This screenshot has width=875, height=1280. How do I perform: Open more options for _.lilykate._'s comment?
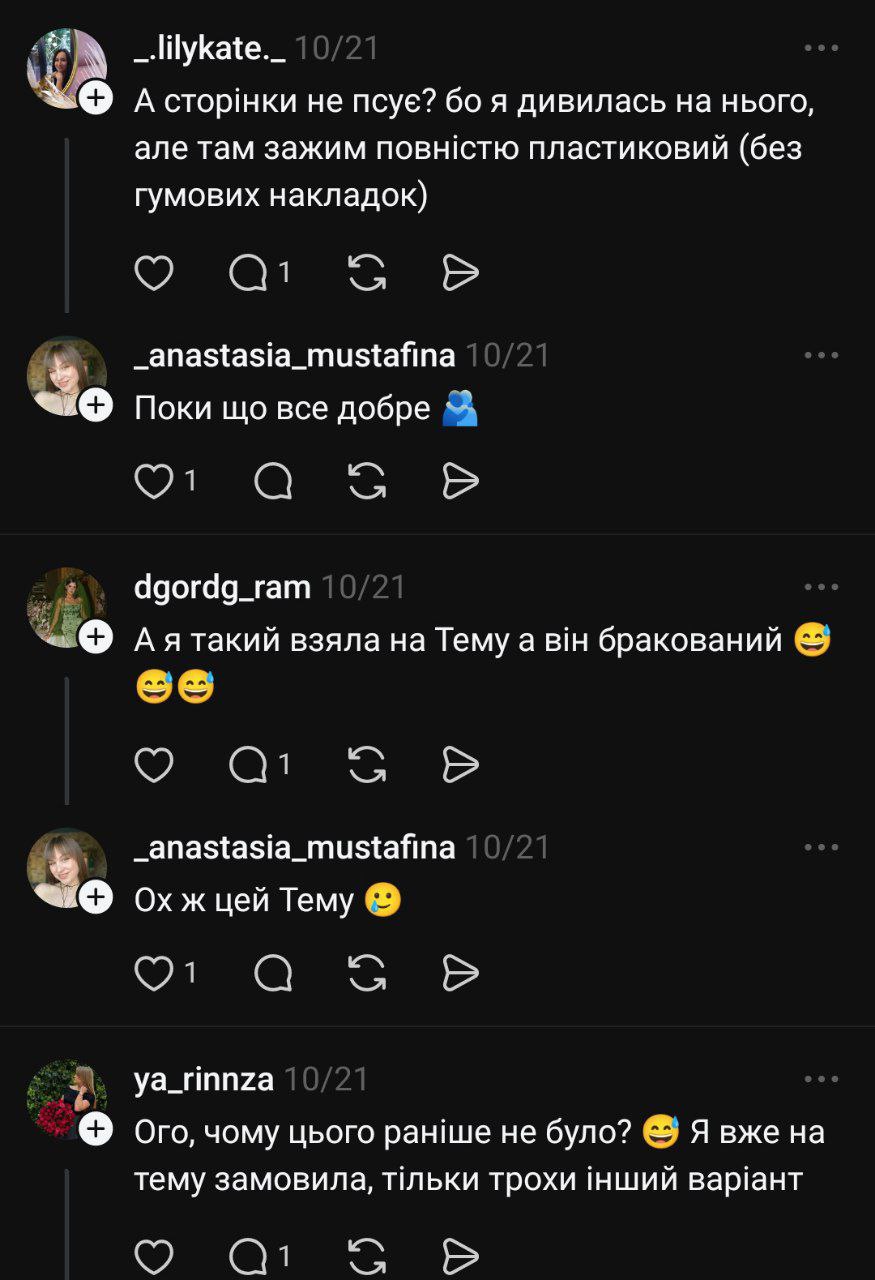click(821, 48)
